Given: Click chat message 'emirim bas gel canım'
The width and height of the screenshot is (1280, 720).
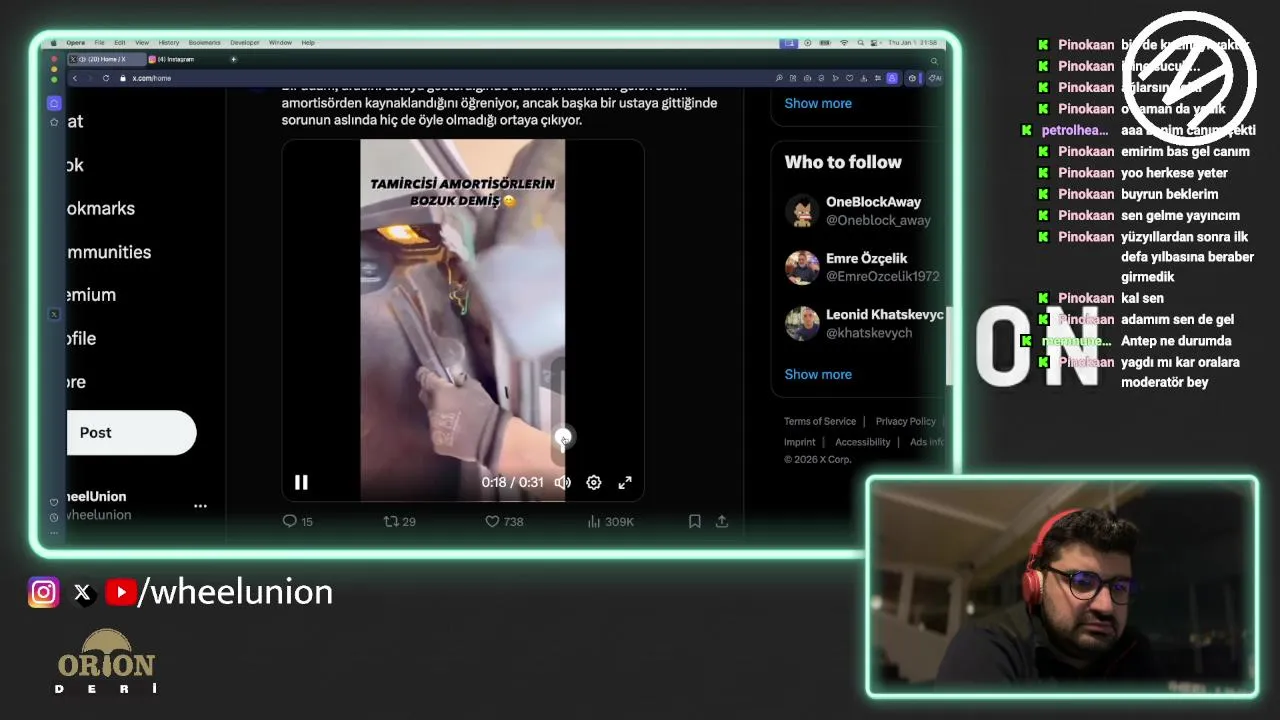Looking at the screenshot, I should pos(1185,151).
